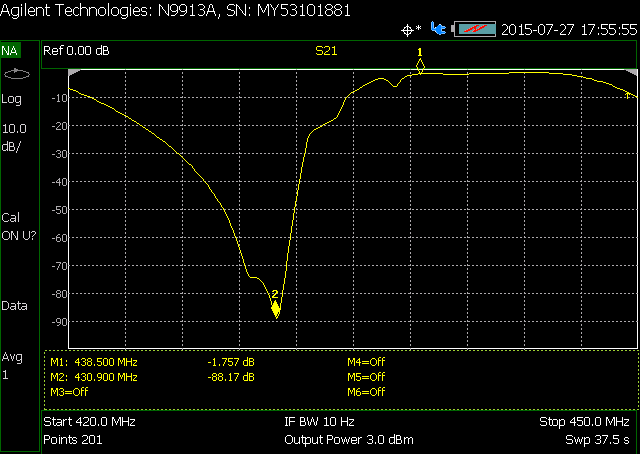Select the M2 430.900 MHz marker readout
Image resolution: width=640 pixels, height=454 pixels.
94,377
